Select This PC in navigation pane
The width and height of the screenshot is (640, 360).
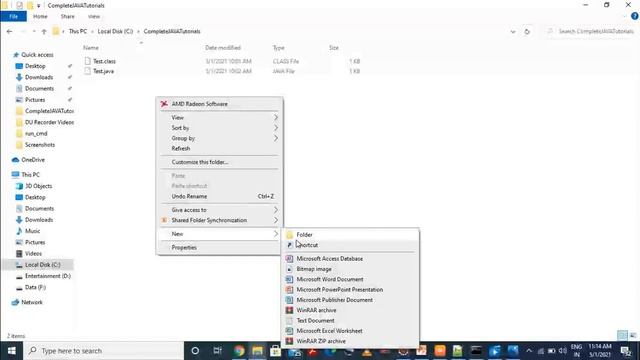point(30,175)
